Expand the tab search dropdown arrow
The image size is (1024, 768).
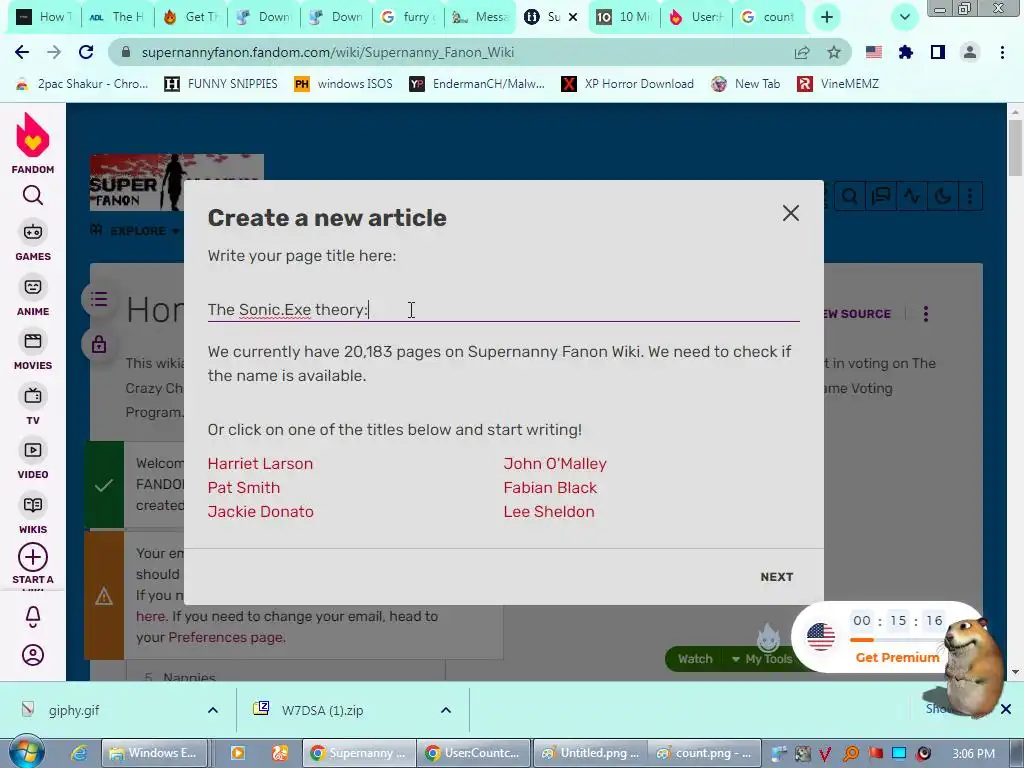[x=905, y=17]
